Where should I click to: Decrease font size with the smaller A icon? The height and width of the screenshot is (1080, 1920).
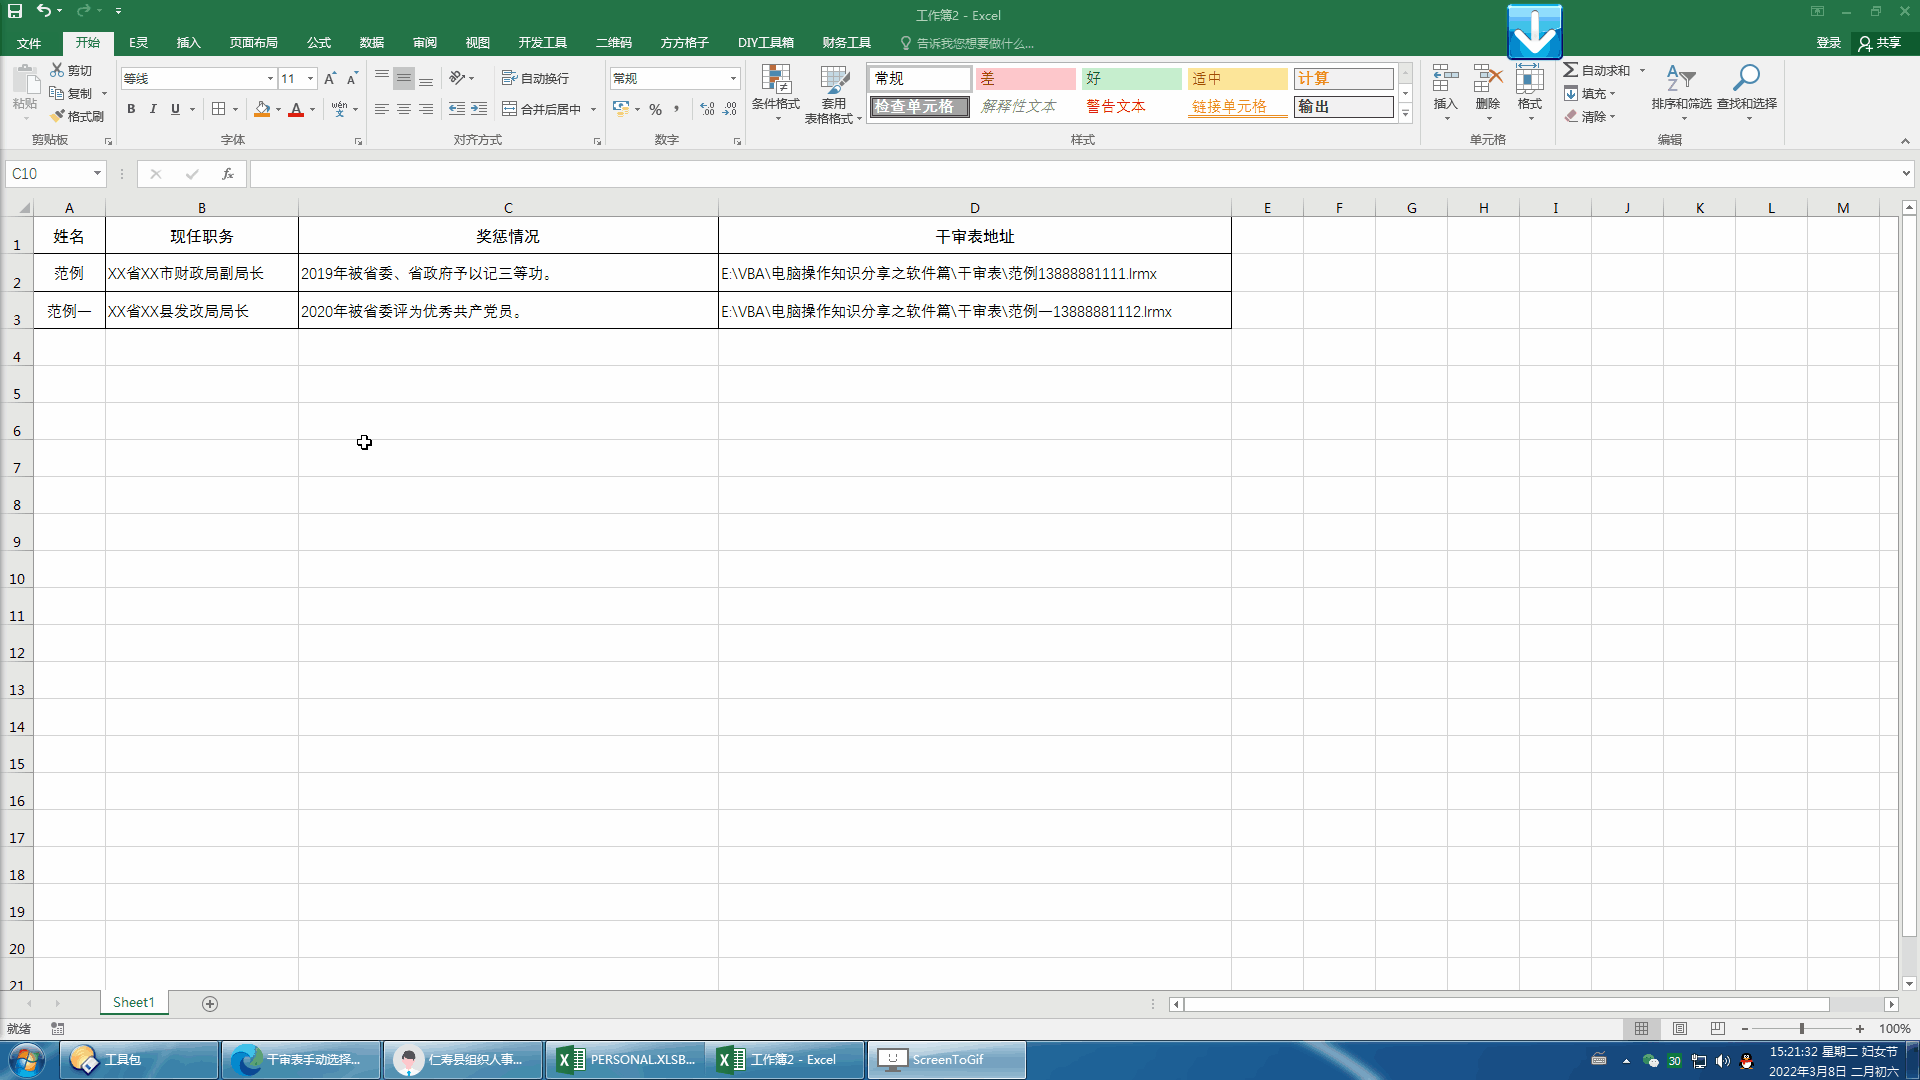tap(352, 78)
